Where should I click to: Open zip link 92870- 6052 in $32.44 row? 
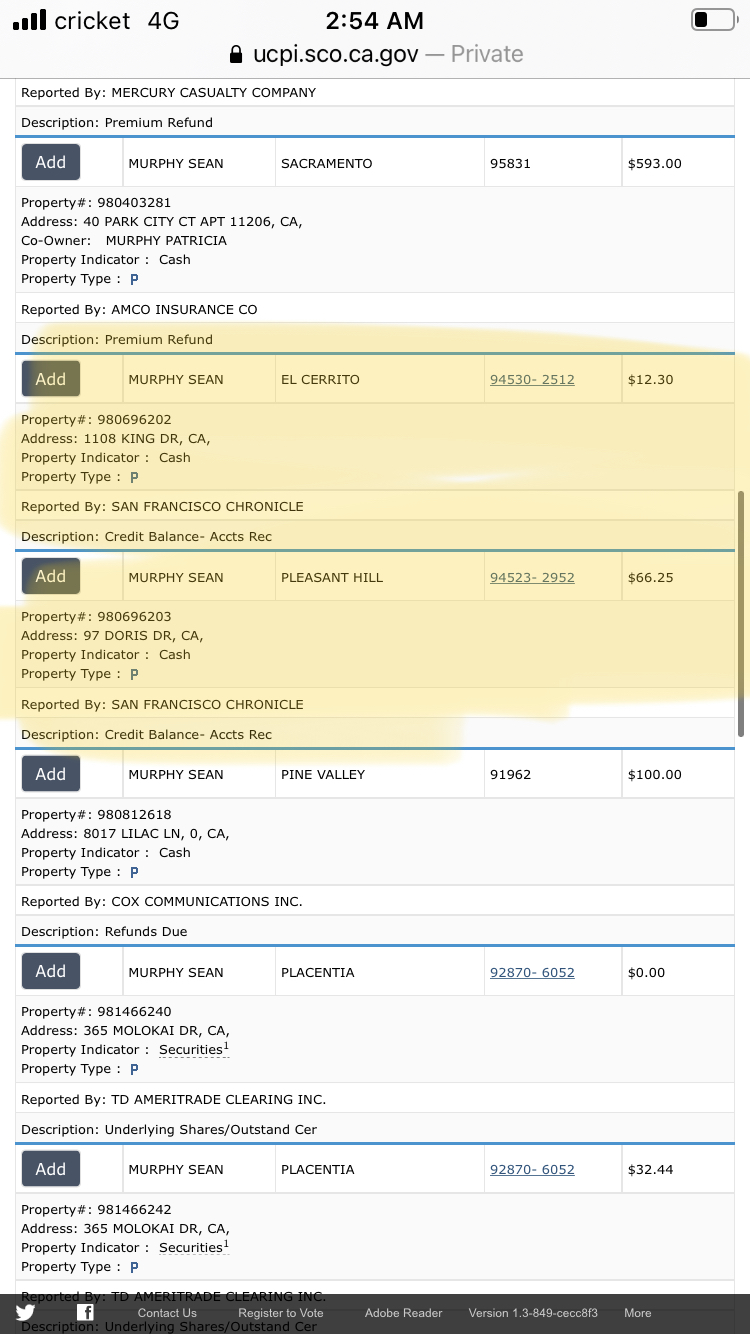532,1170
